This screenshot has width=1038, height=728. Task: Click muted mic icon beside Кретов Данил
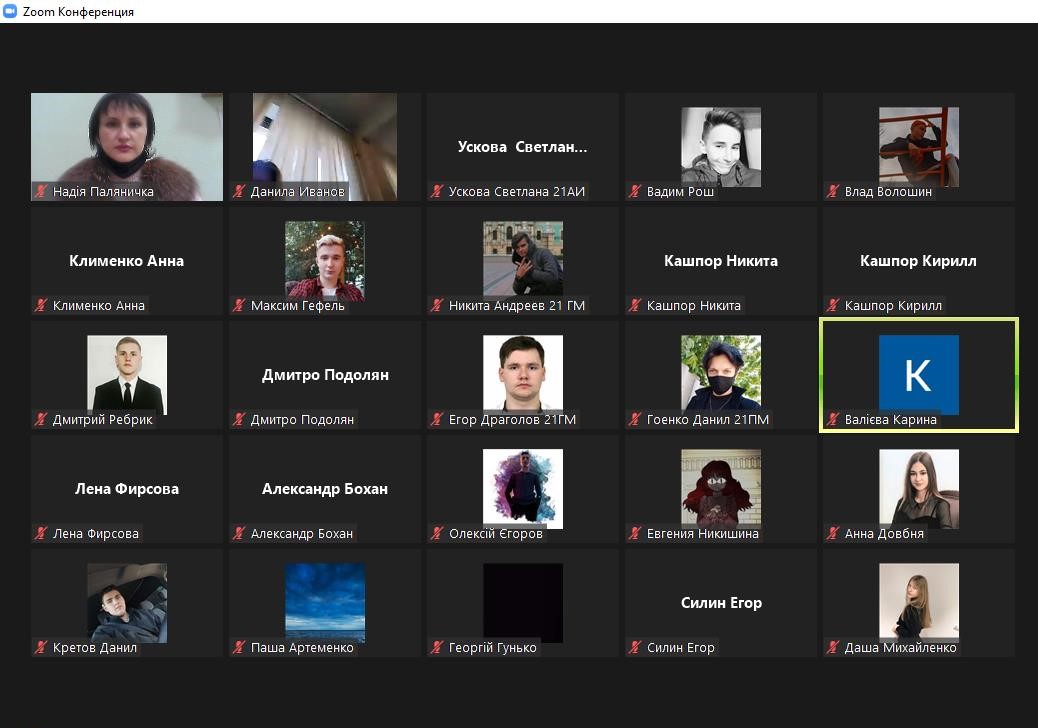tap(41, 647)
